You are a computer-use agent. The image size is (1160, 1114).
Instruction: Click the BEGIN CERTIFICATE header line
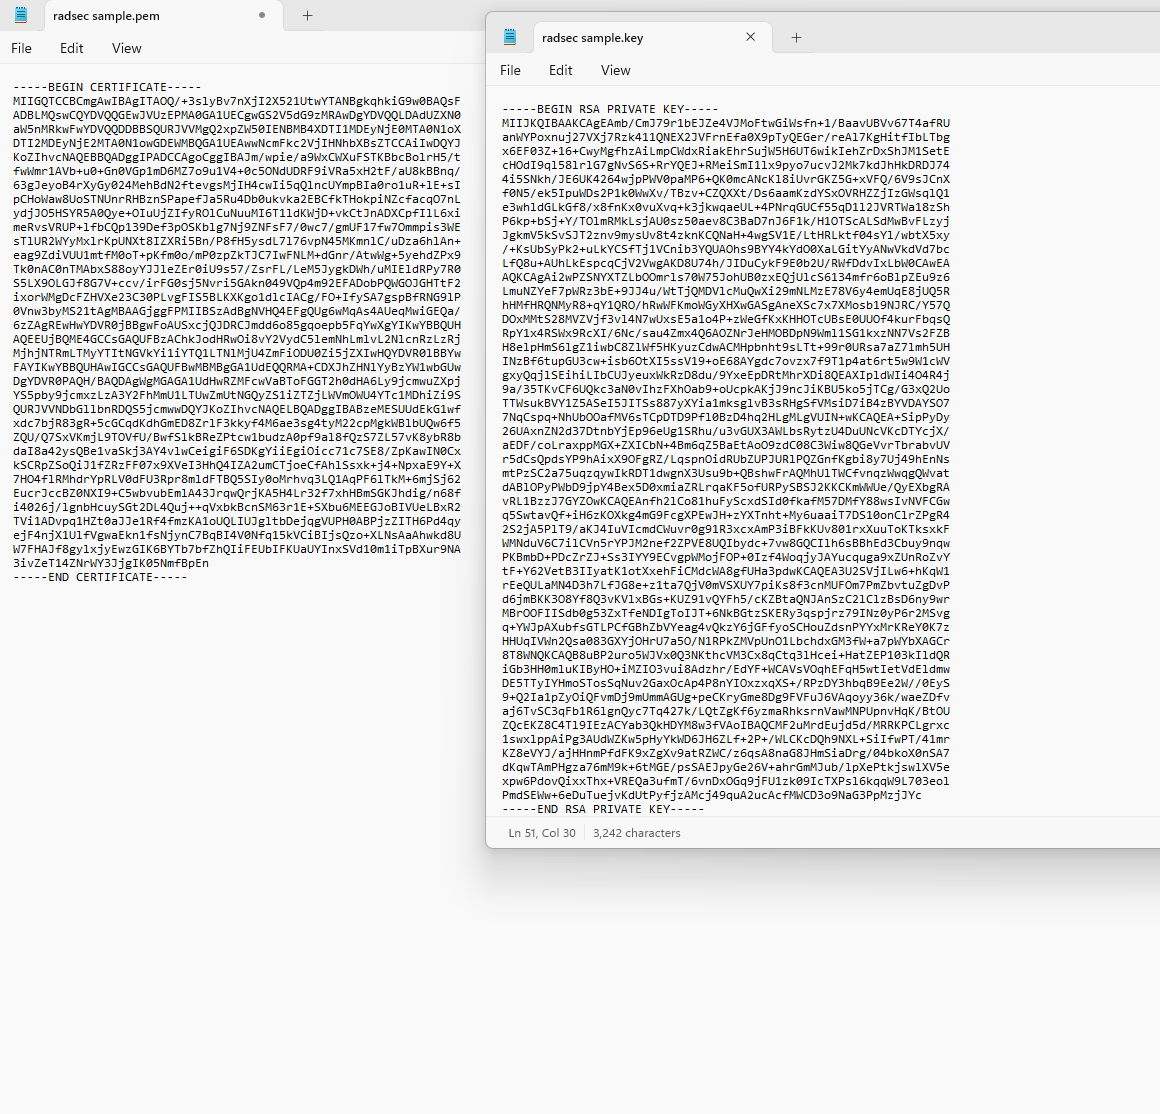click(x=107, y=87)
